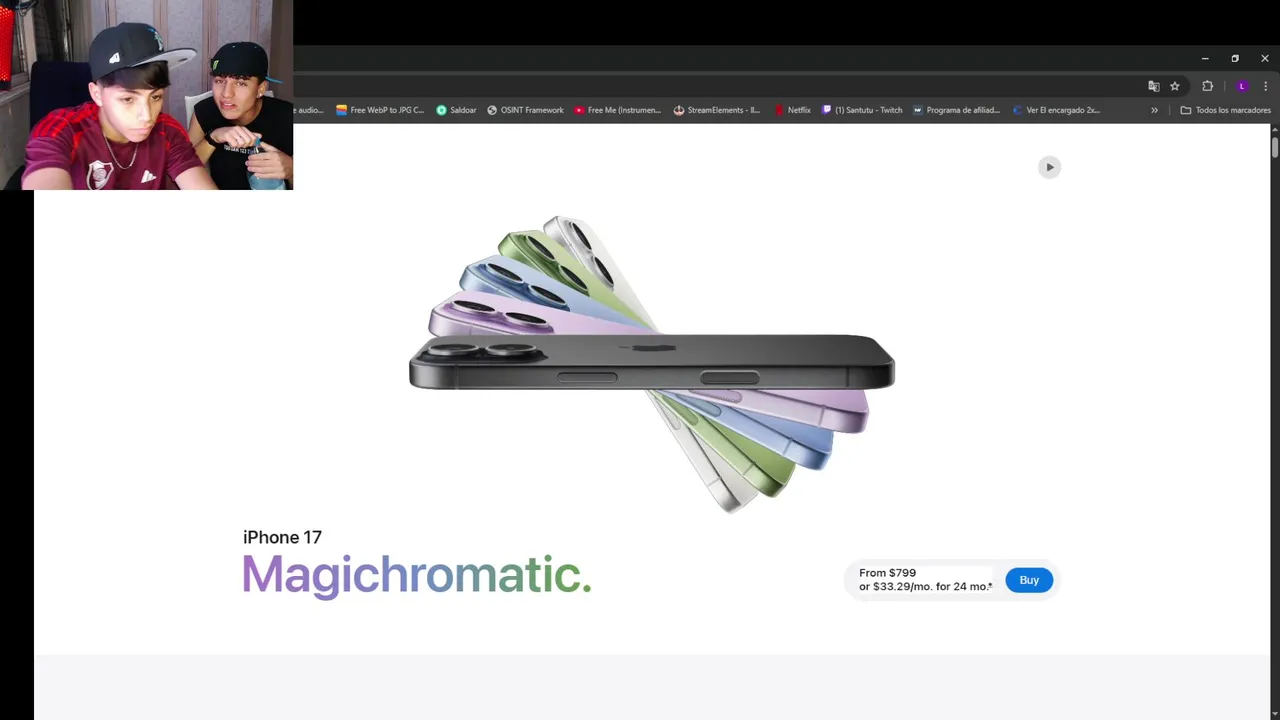Click the Magichromatic headline

pos(417,575)
